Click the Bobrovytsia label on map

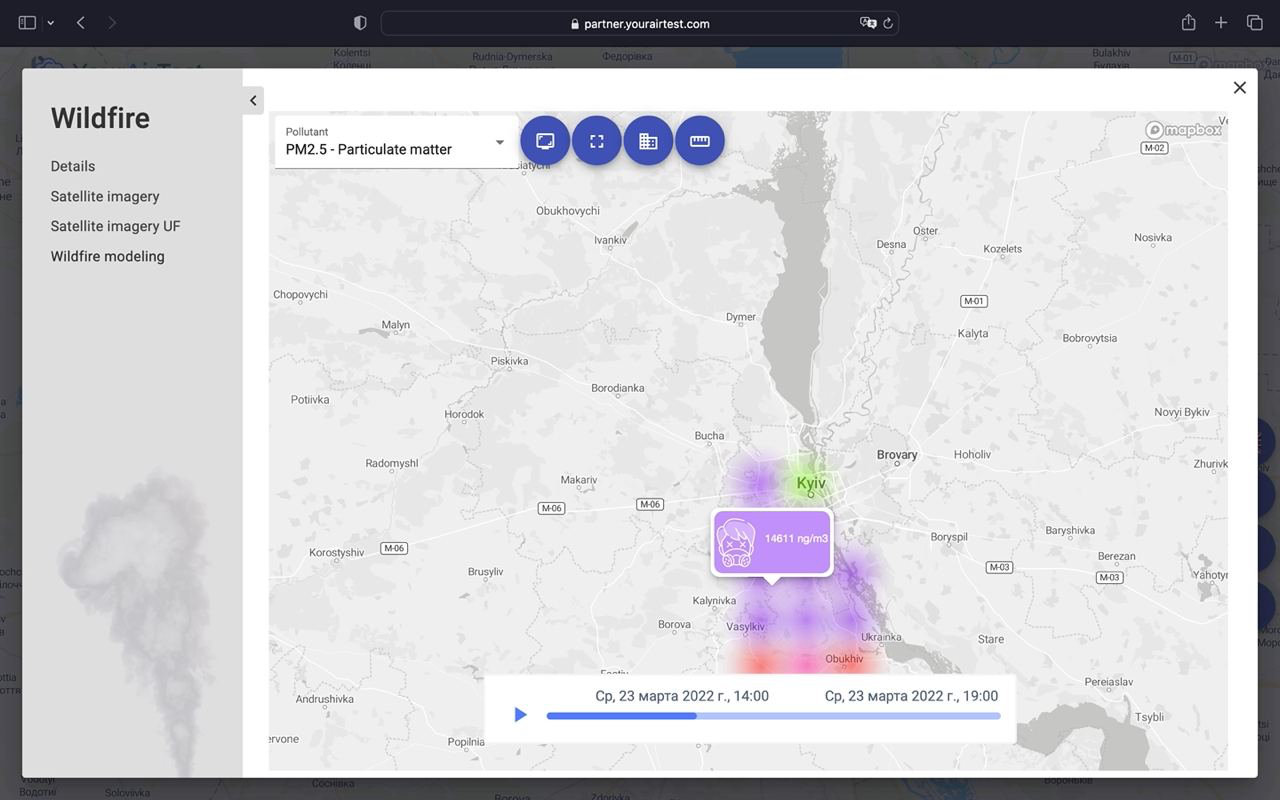(x=1090, y=338)
